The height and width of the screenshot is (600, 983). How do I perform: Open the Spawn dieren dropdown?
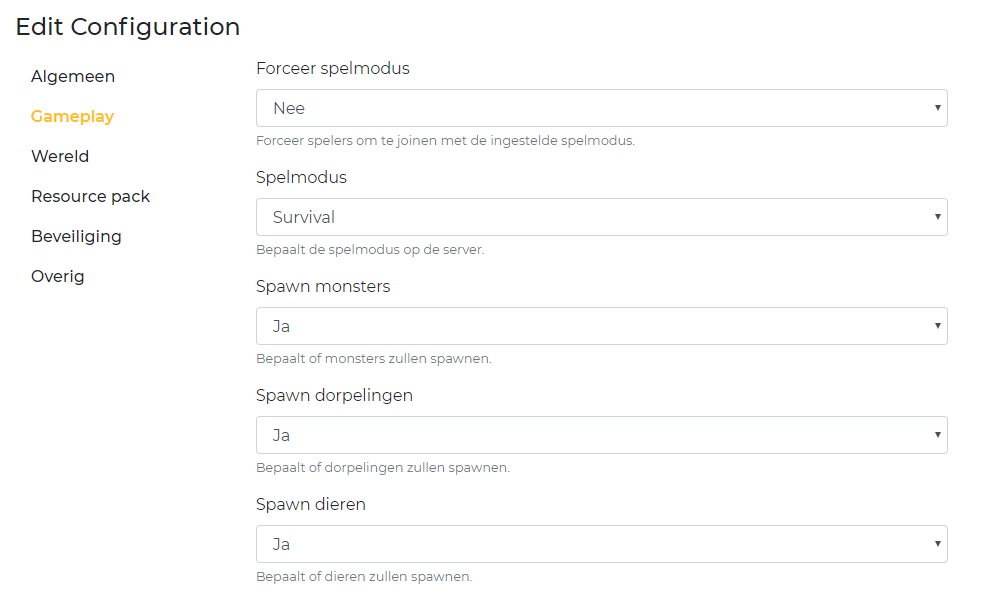601,544
